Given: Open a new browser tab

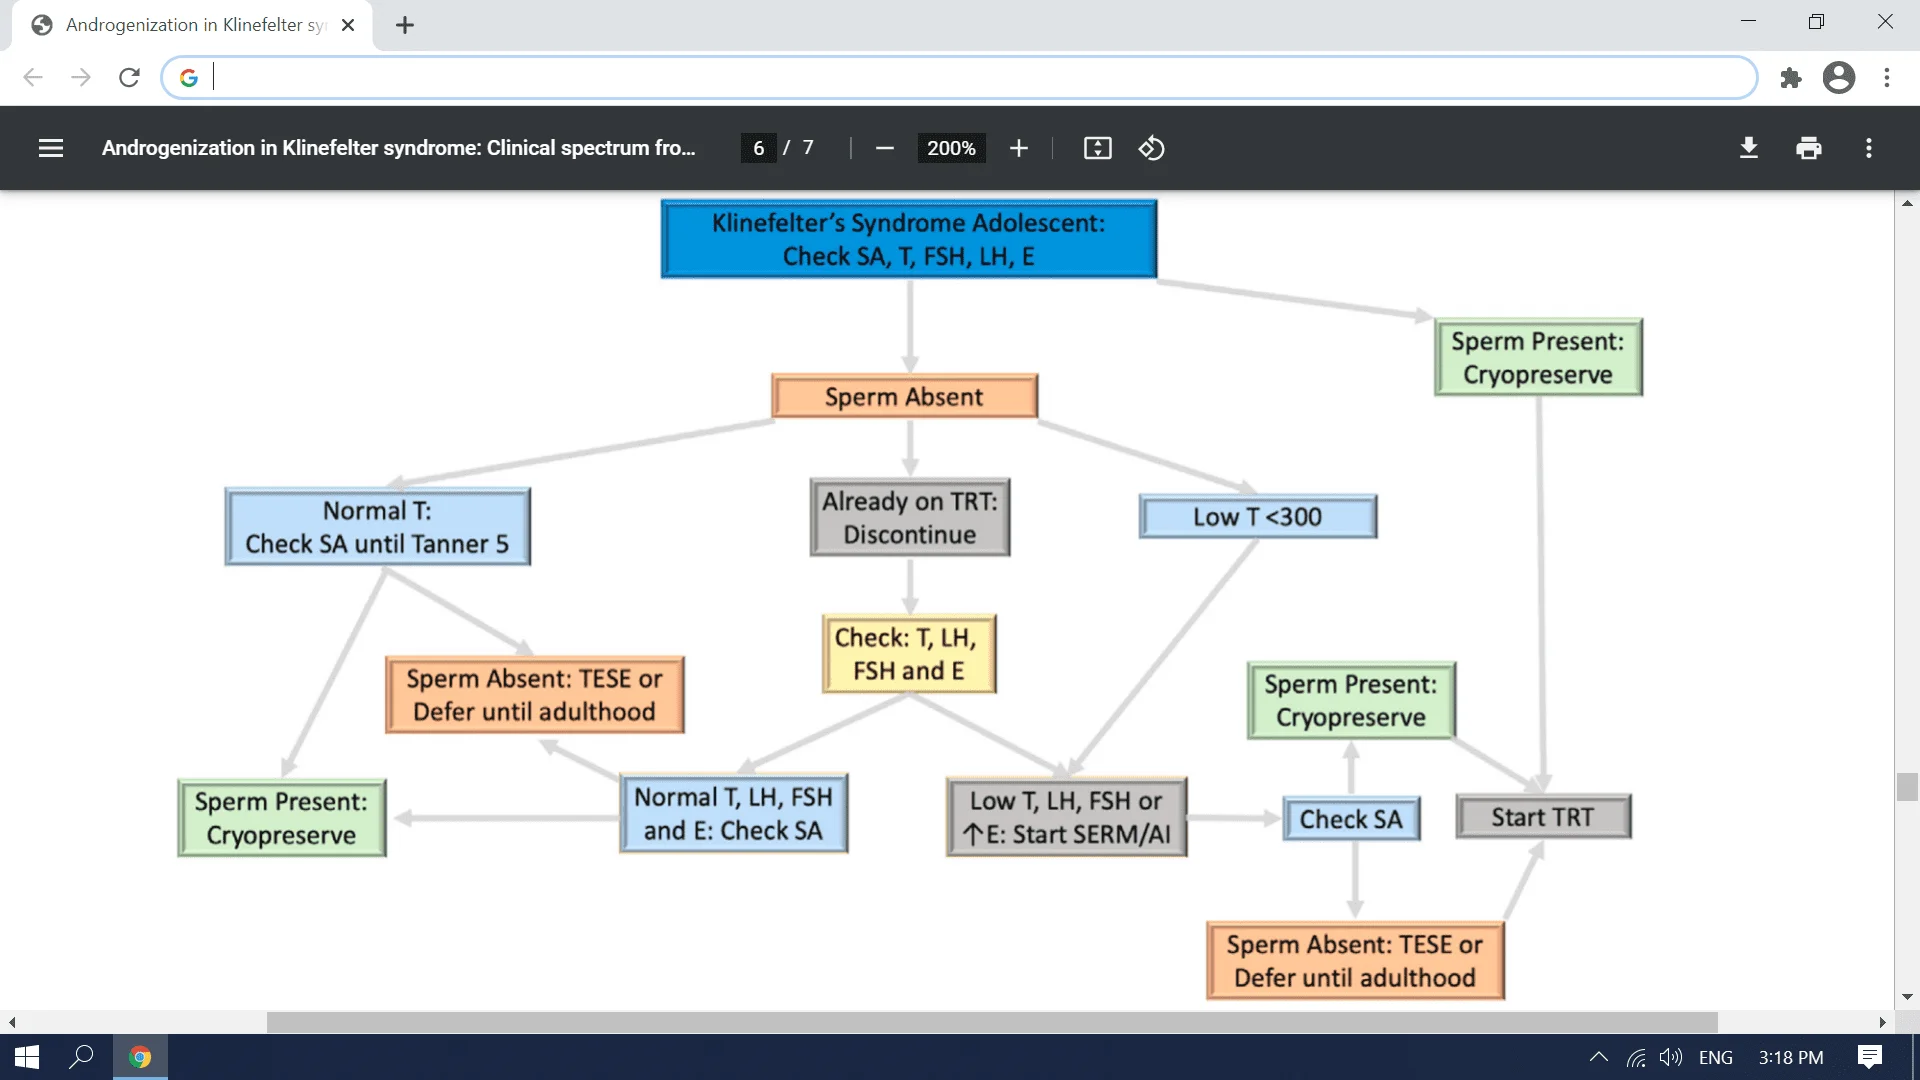Looking at the screenshot, I should [404, 25].
